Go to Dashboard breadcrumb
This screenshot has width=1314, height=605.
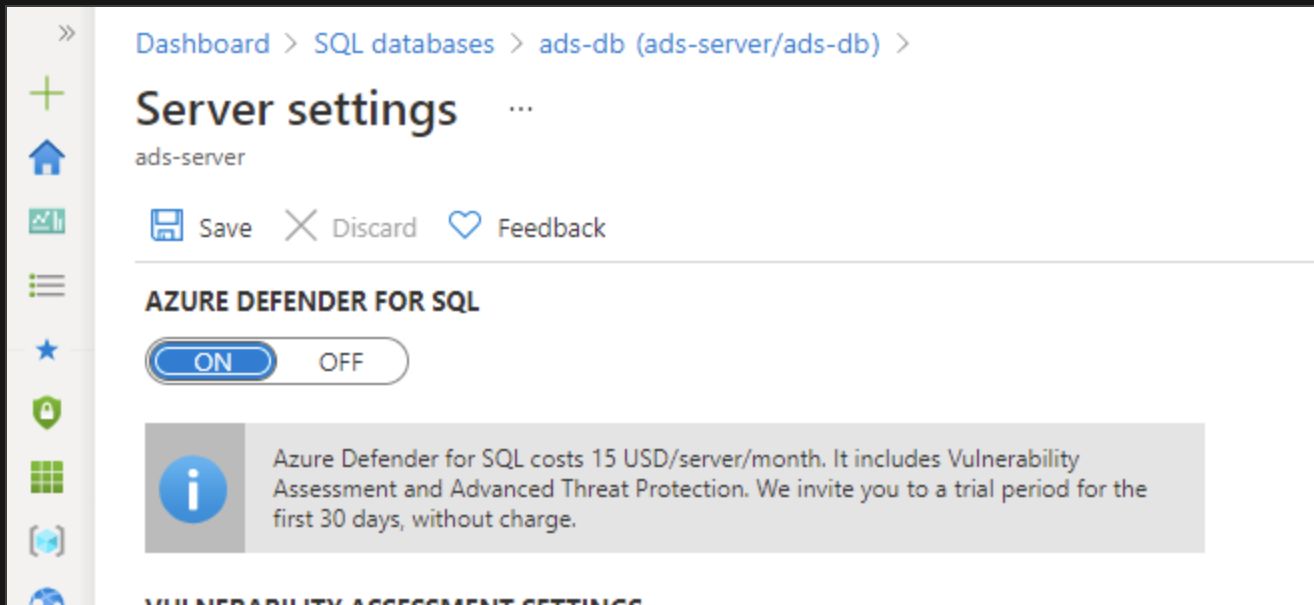pos(202,44)
